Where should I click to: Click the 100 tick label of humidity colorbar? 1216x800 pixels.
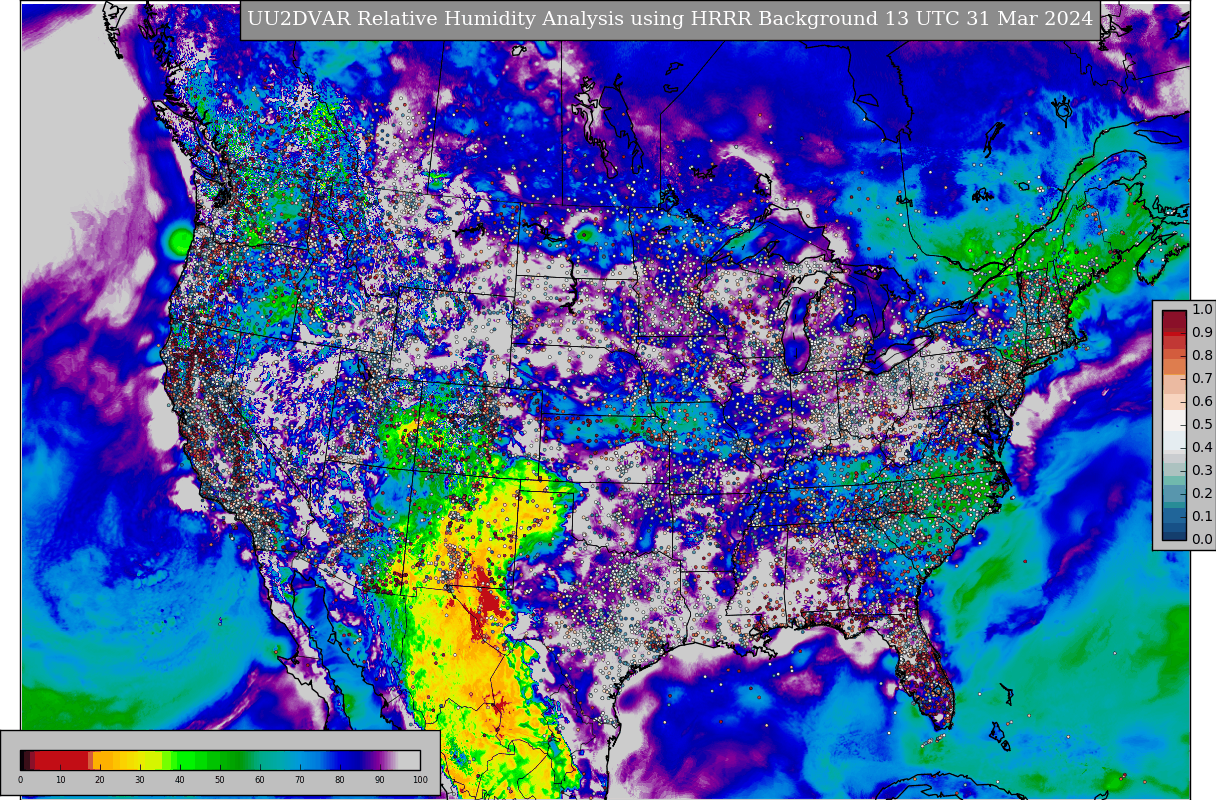pos(420,780)
